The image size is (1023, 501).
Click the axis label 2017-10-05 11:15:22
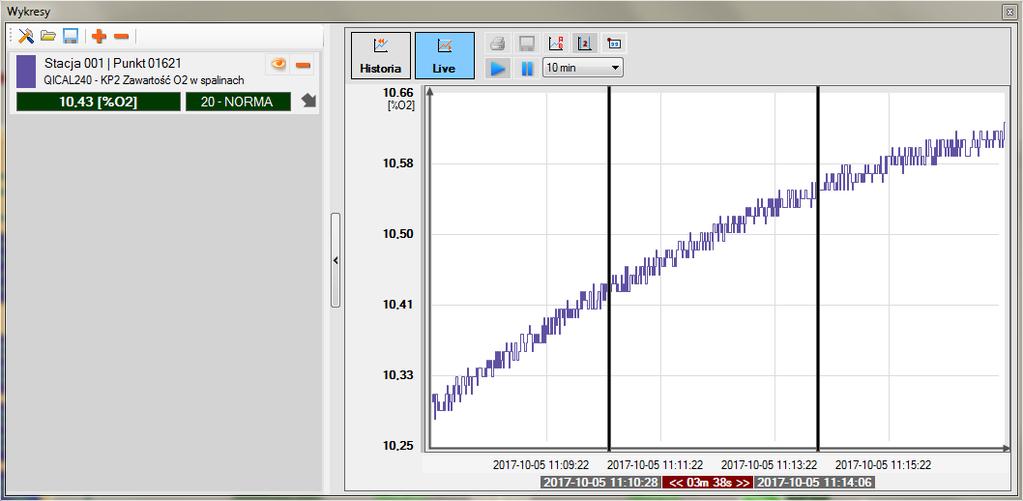point(883,465)
